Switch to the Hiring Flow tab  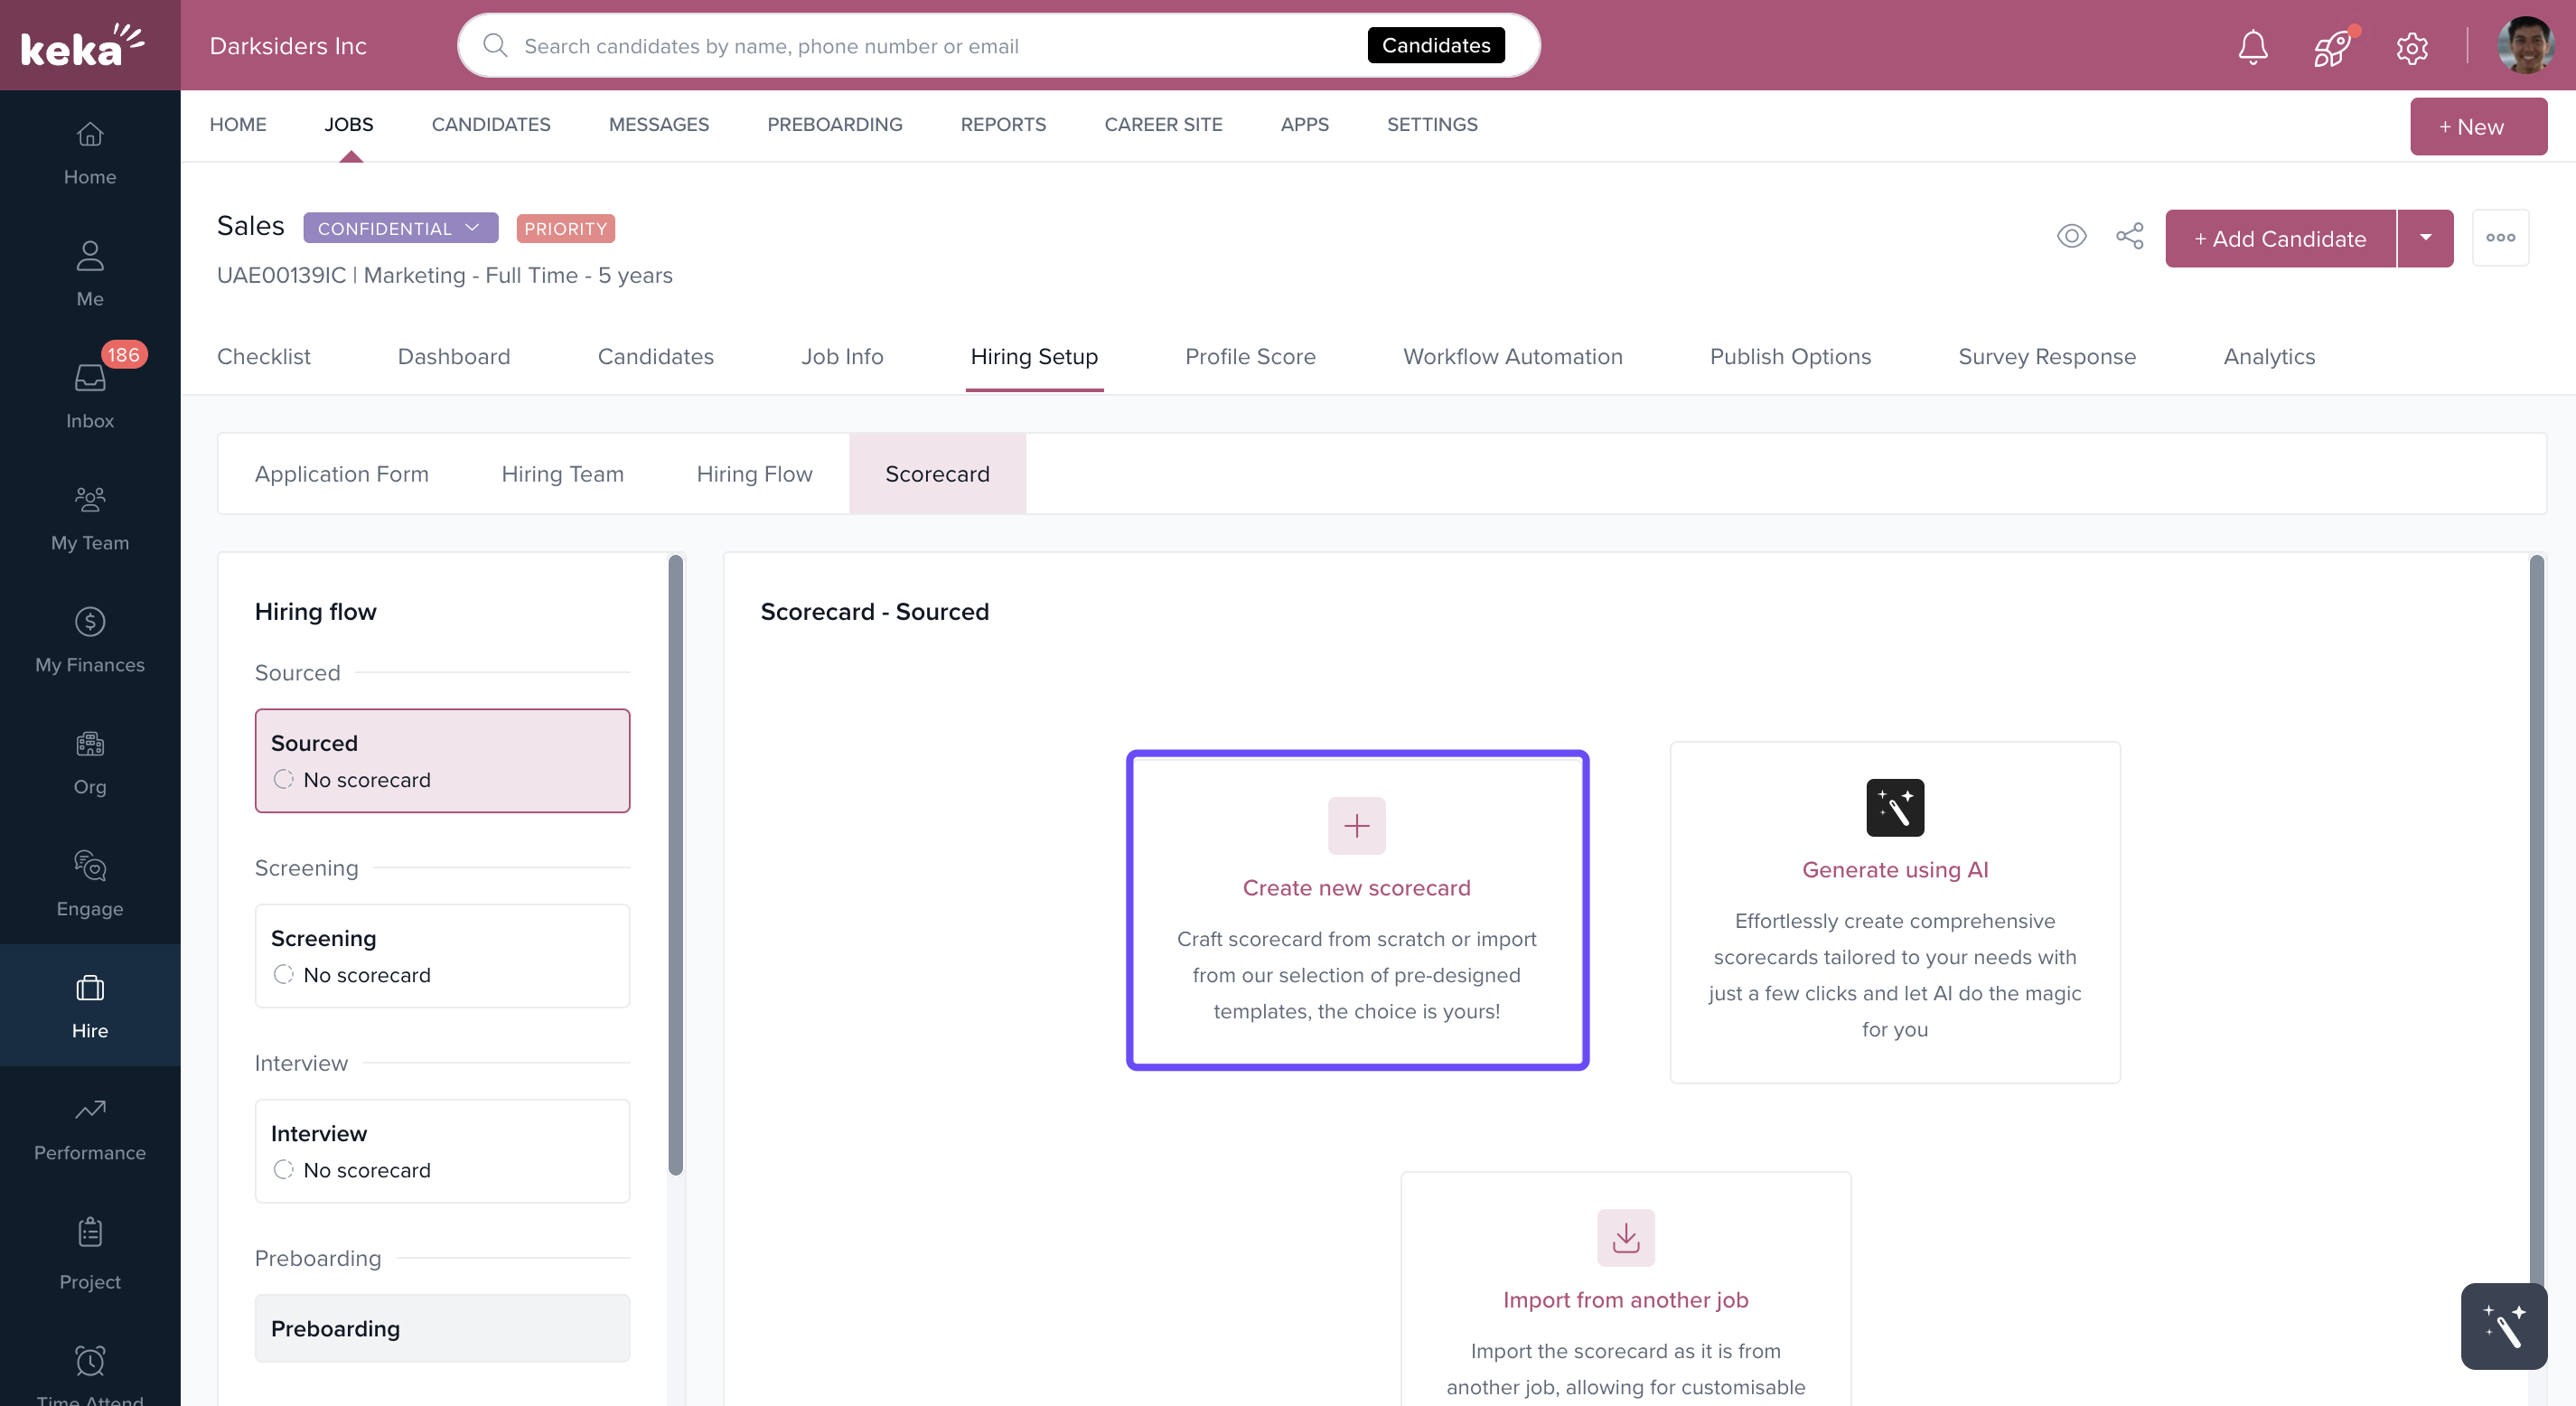point(754,474)
